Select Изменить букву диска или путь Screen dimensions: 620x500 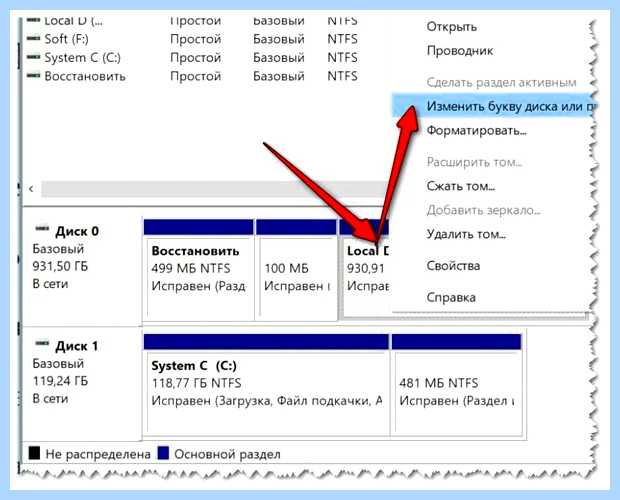tap(492, 106)
